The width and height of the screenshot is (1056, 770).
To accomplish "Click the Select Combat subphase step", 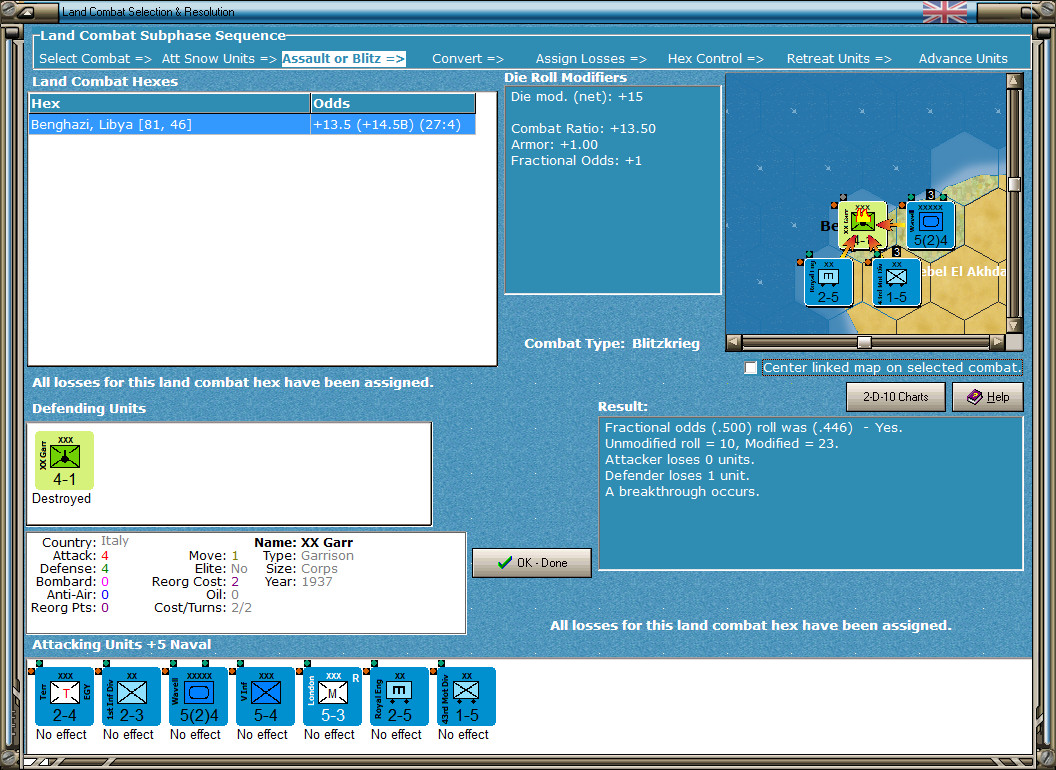I will pos(95,59).
